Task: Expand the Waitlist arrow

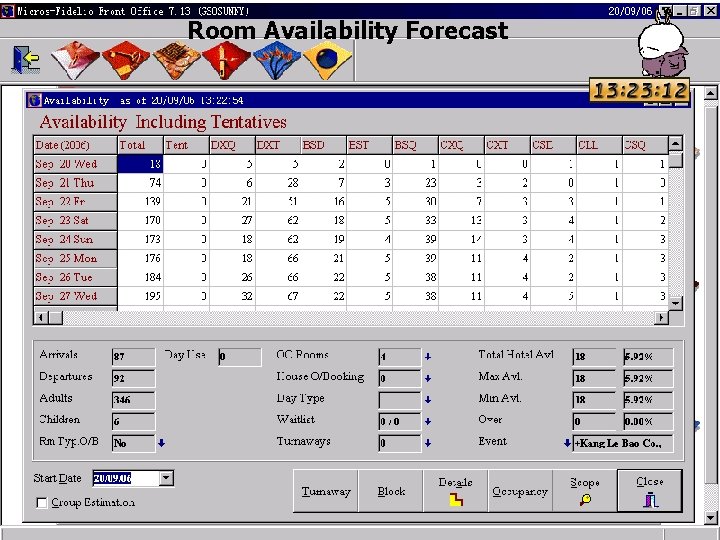Action: coord(428,421)
